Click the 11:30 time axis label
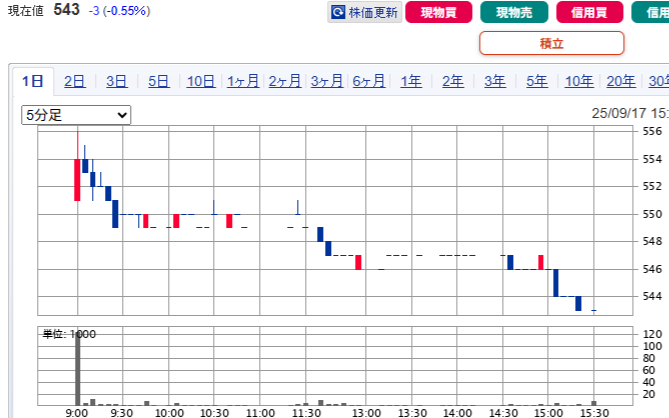Image resolution: width=669 pixels, height=418 pixels. (306, 412)
